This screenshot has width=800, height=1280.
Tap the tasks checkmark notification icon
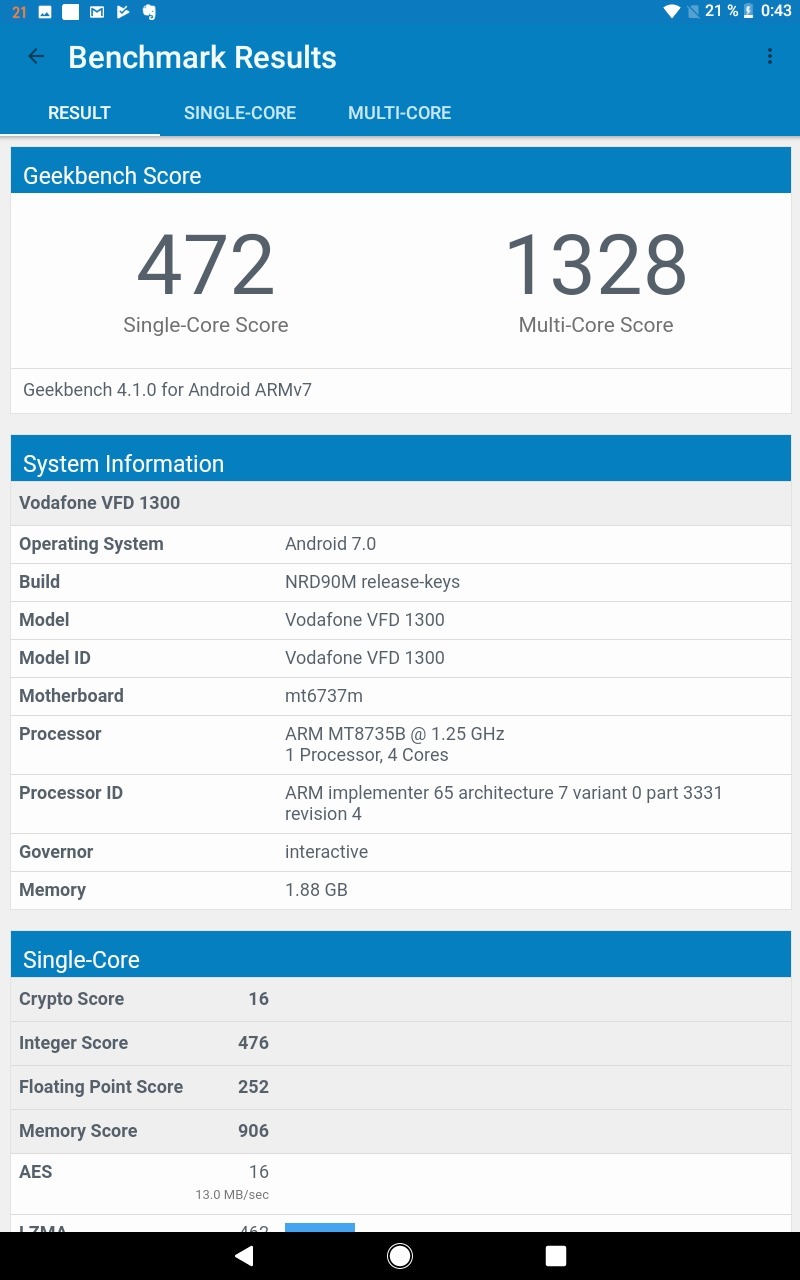point(122,12)
